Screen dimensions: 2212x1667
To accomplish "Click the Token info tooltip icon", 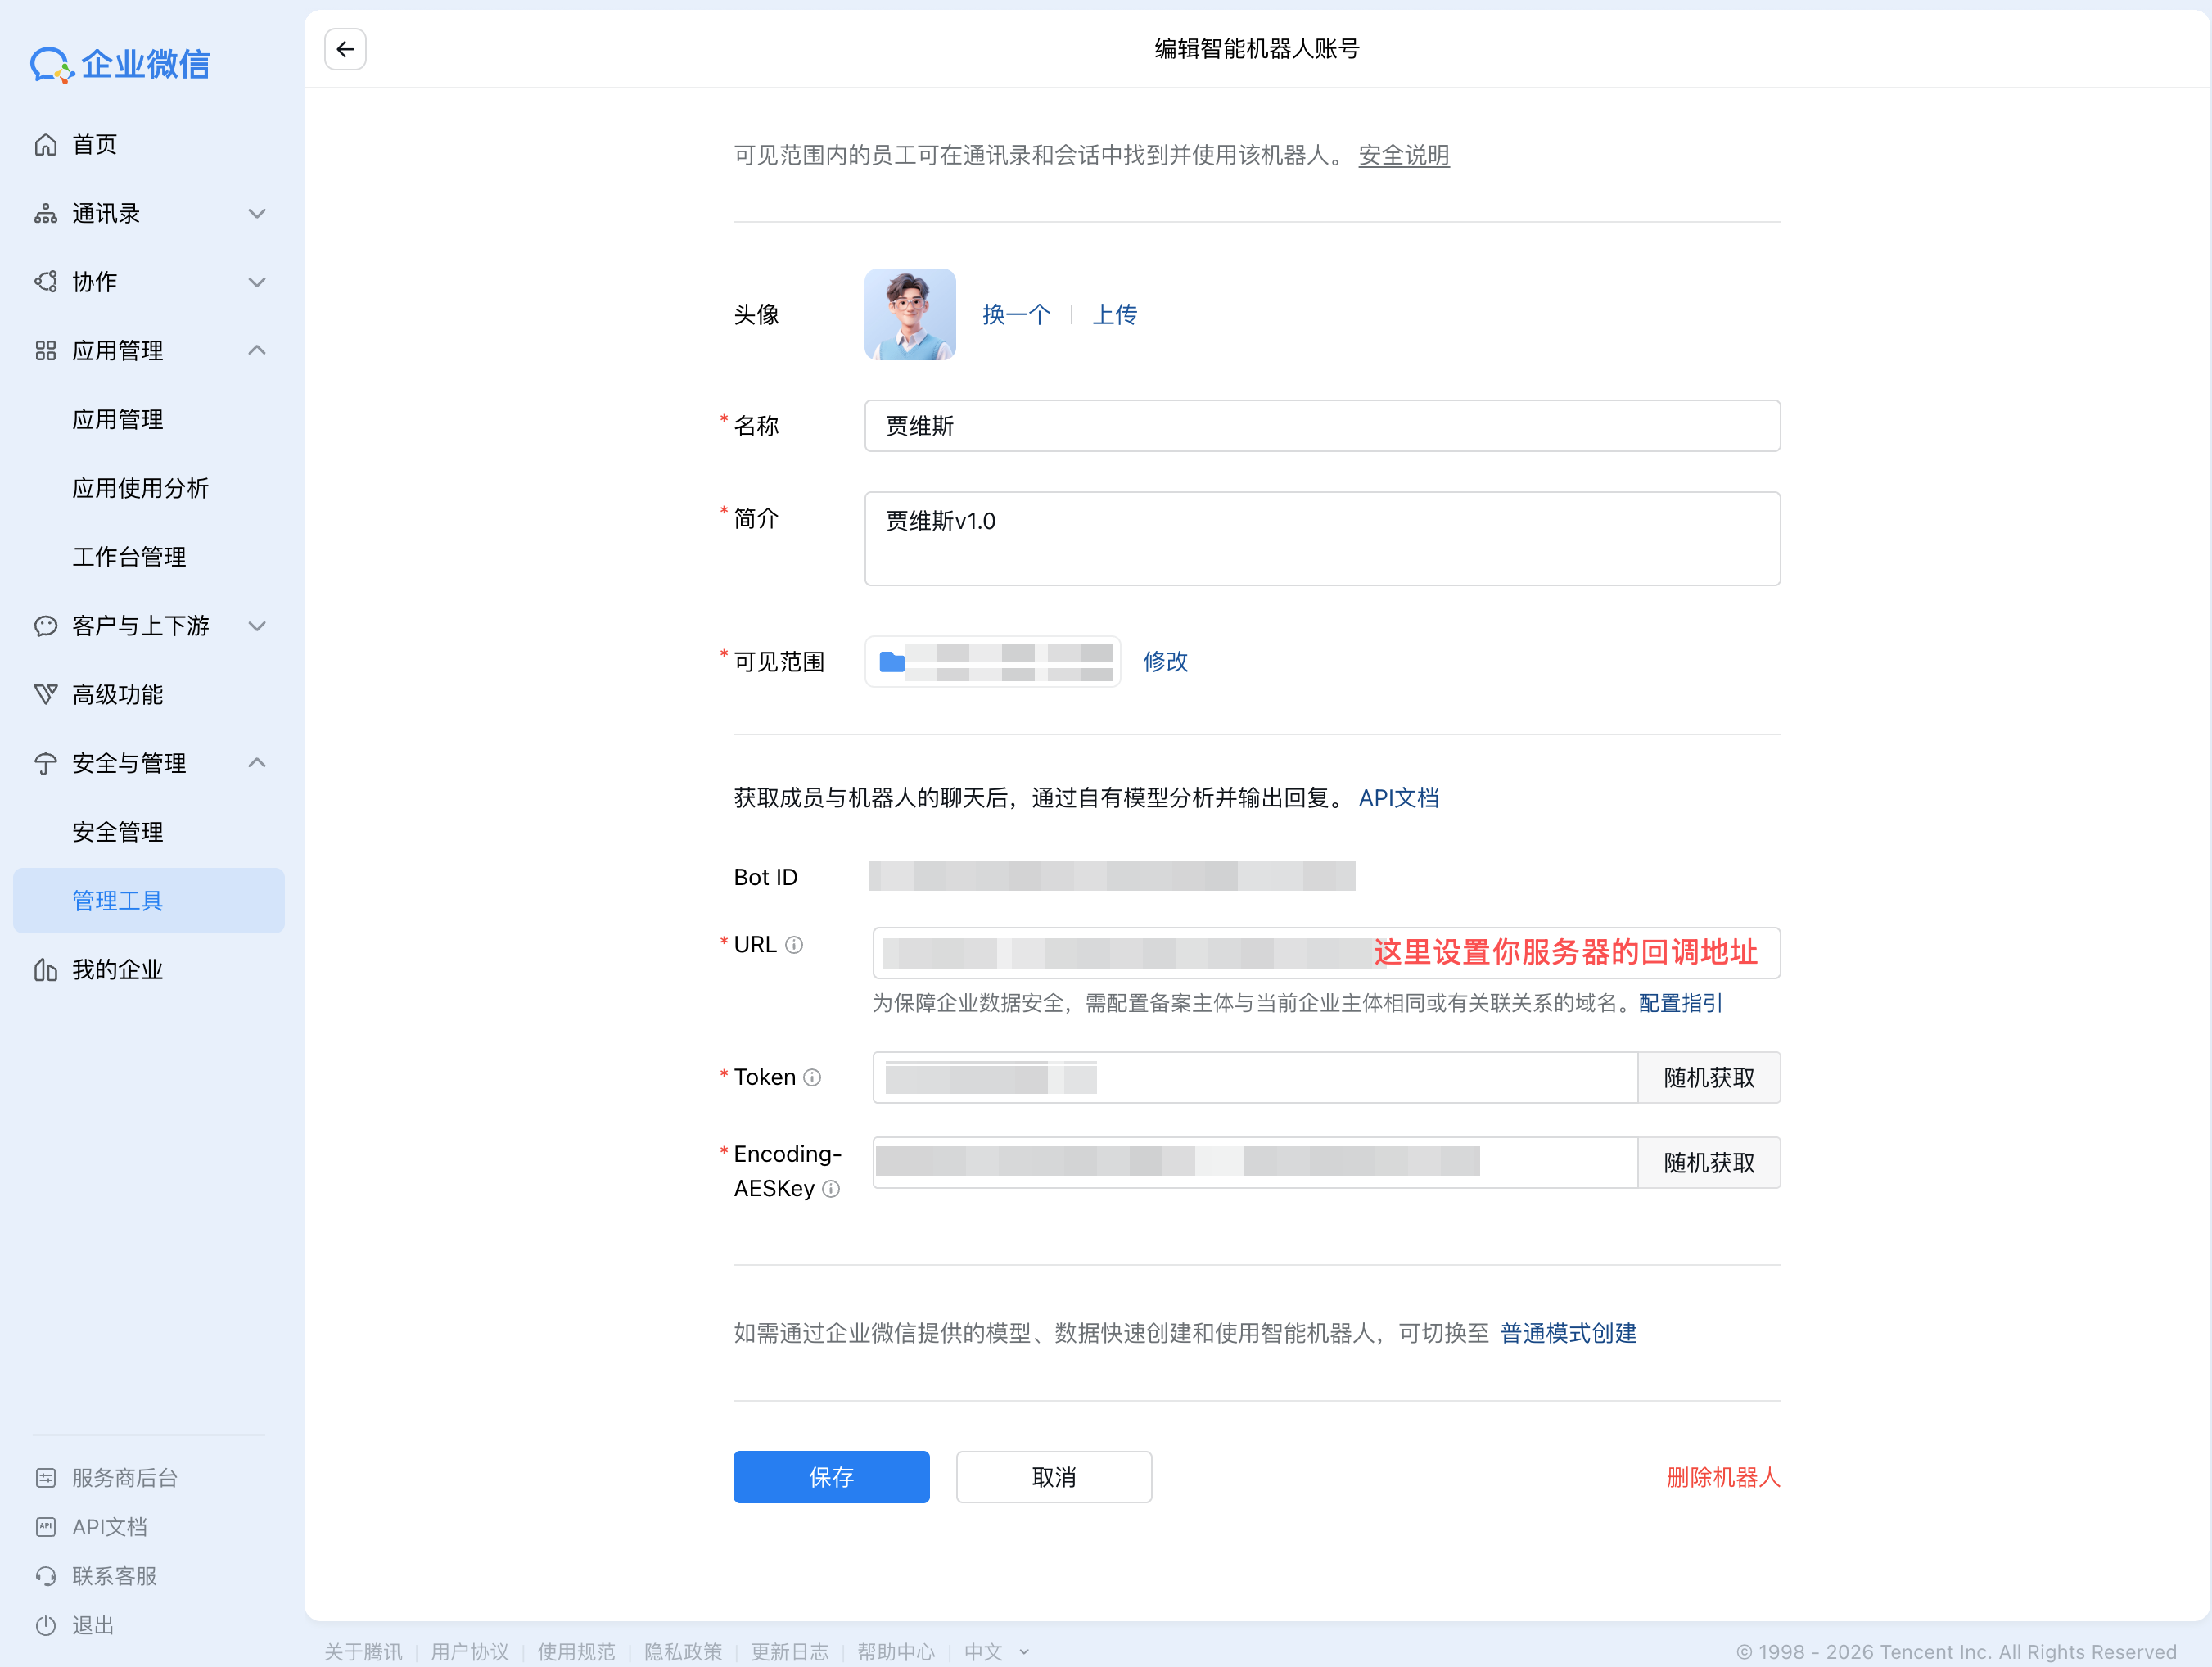I will pos(814,1077).
